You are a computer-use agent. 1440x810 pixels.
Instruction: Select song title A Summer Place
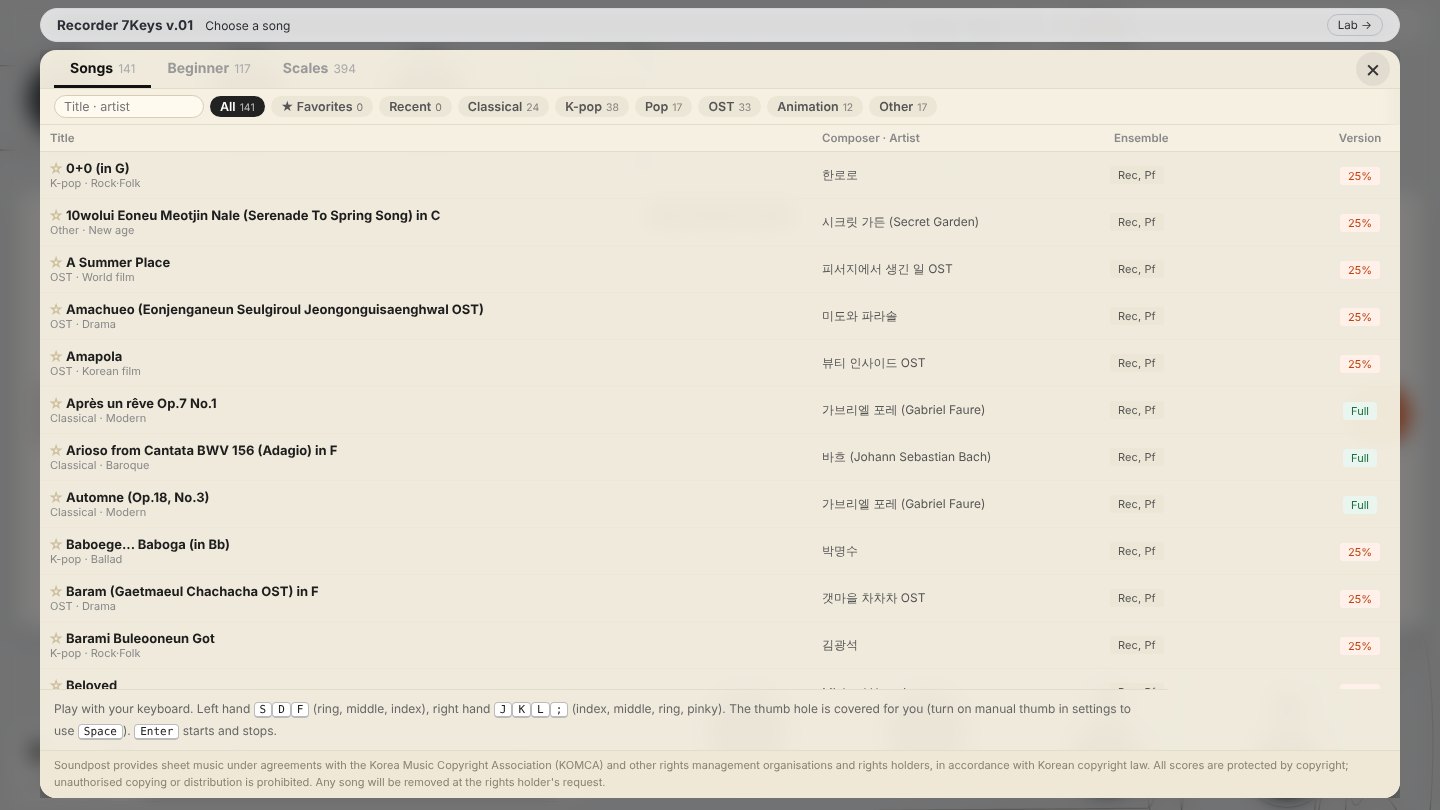[x=118, y=262]
